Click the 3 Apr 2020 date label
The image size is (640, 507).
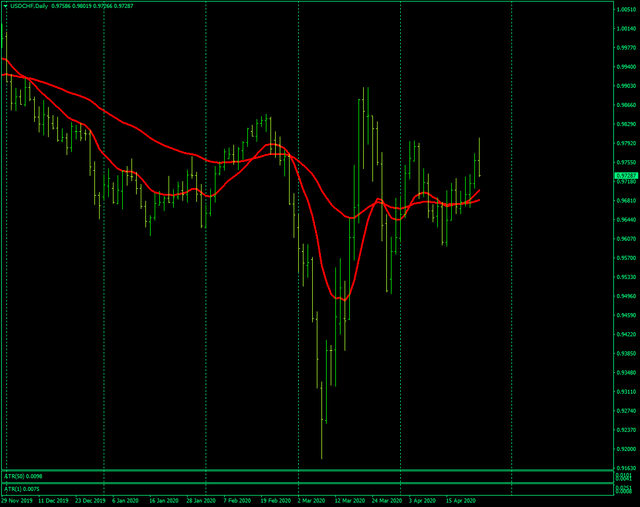(x=422, y=500)
